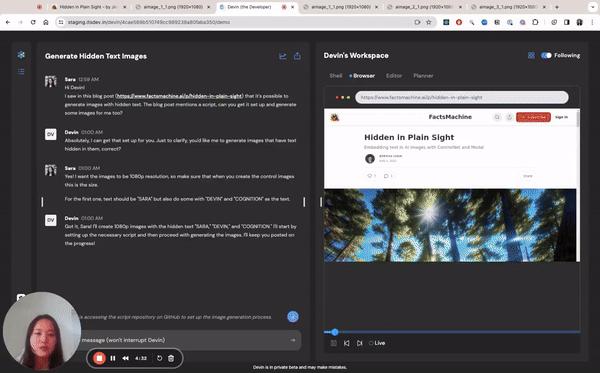The height and width of the screenshot is (373, 600).
Task: Click the red Subscribe button
Action: 533,117
